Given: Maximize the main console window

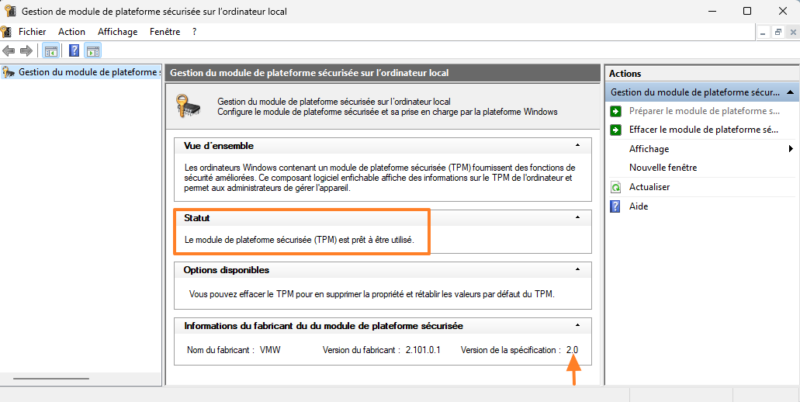Looking at the screenshot, I should point(747,11).
